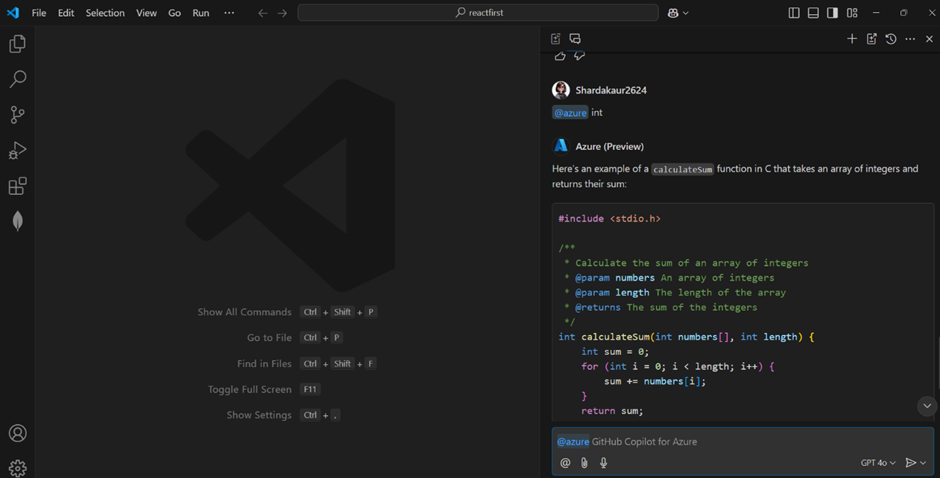Attach context with the paperclip icon

[x=584, y=462]
